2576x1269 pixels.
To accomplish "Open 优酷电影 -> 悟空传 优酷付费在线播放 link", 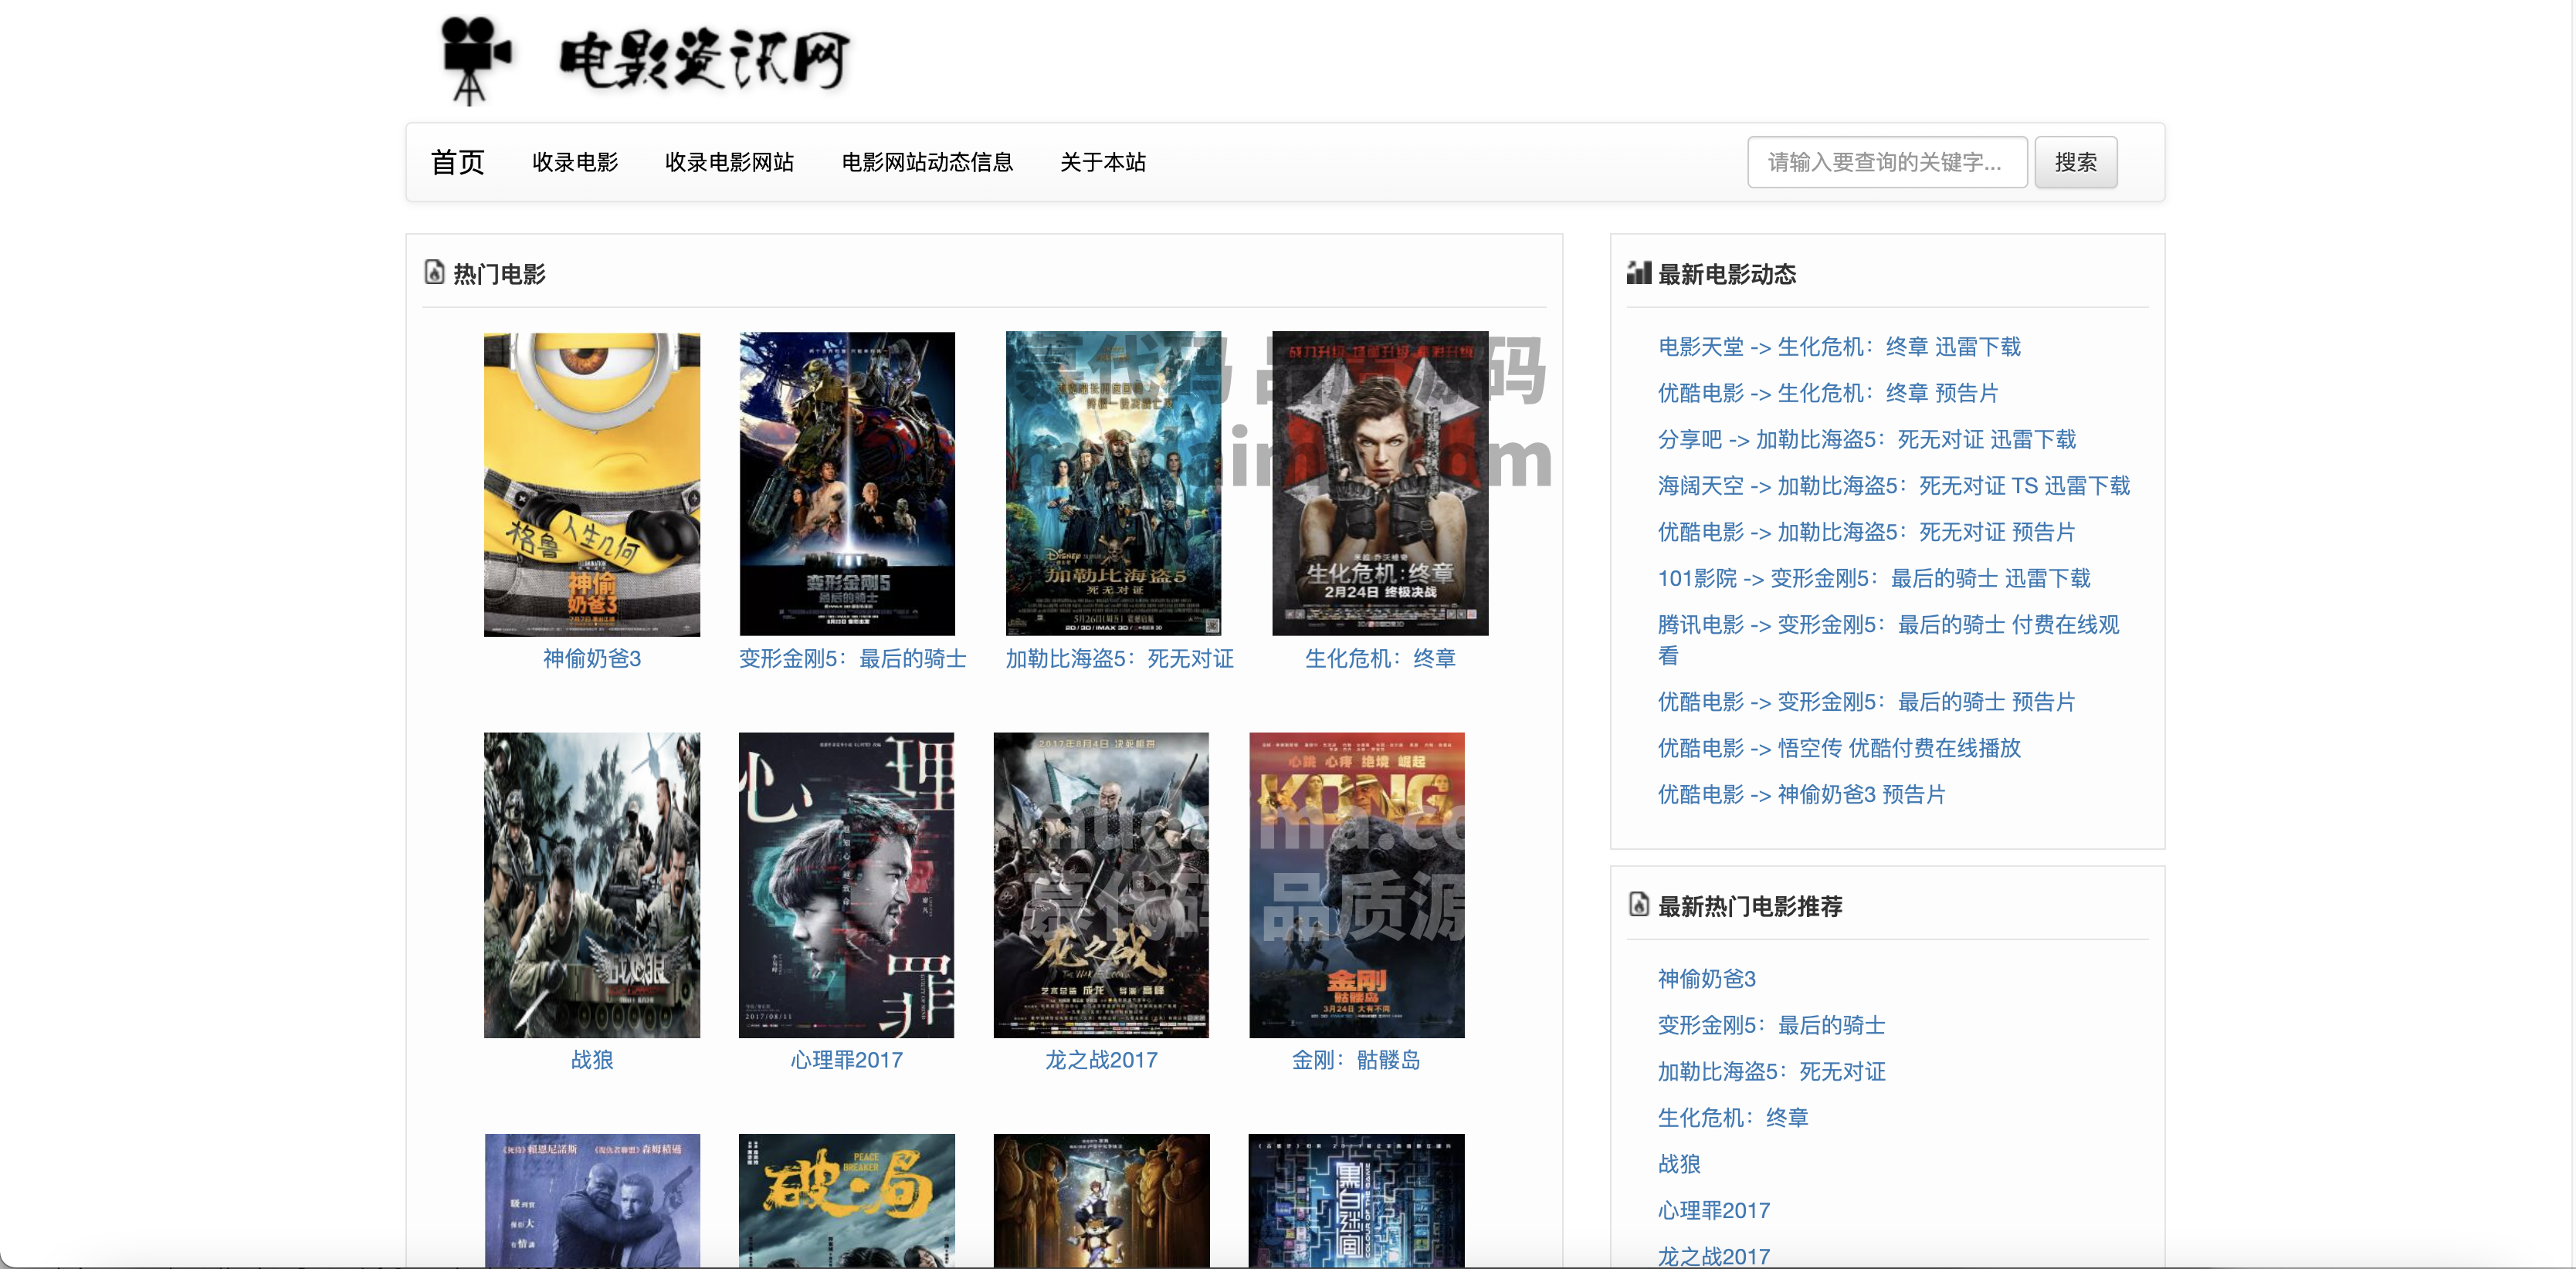I will pos(1839,748).
